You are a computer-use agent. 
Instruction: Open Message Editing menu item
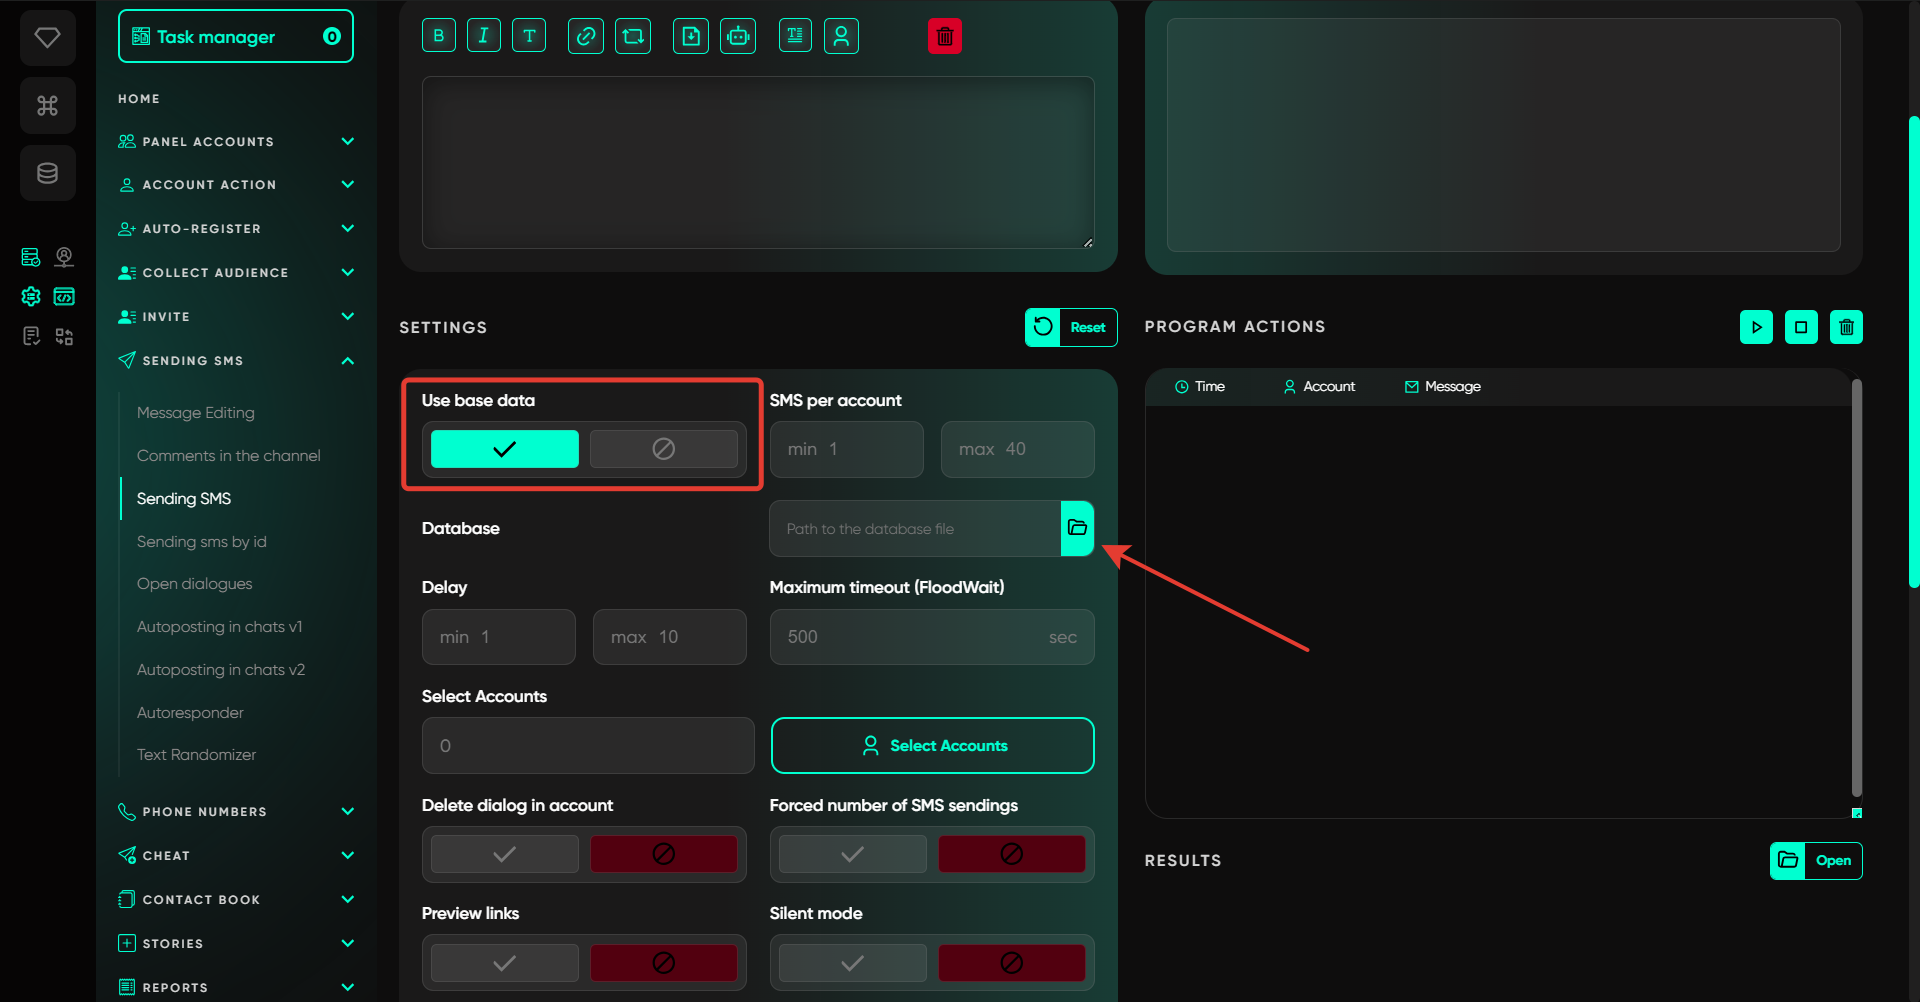tap(196, 412)
